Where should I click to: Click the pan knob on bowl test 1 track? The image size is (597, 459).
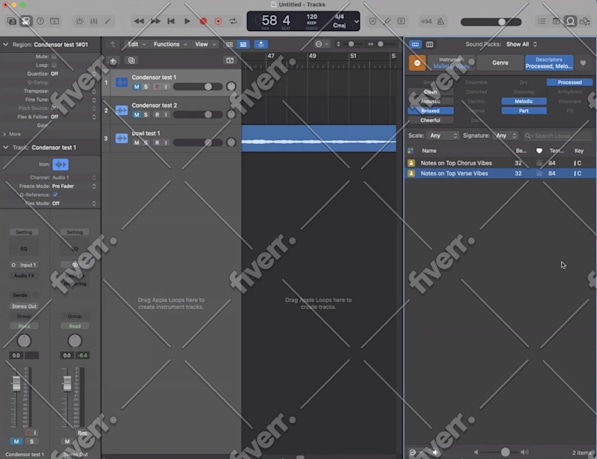pyautogui.click(x=231, y=142)
